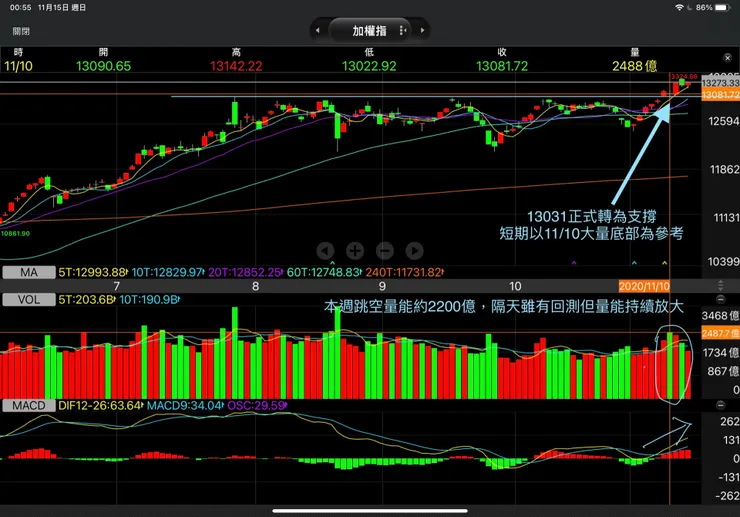Screen dimensions: 740x517
Task: Click open price 13090.65
Action: coord(103,66)
